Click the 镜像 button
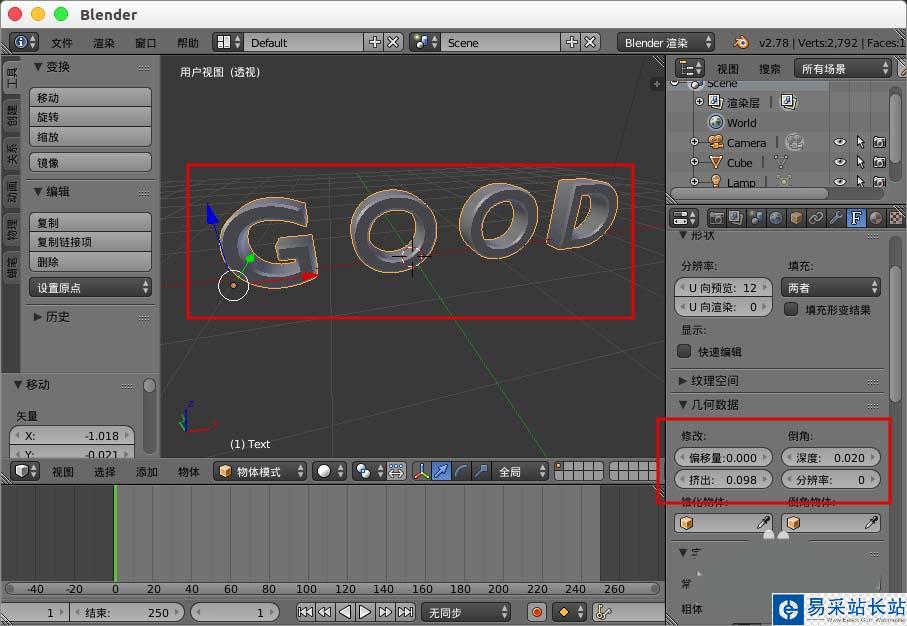This screenshot has width=907, height=626. 92,162
